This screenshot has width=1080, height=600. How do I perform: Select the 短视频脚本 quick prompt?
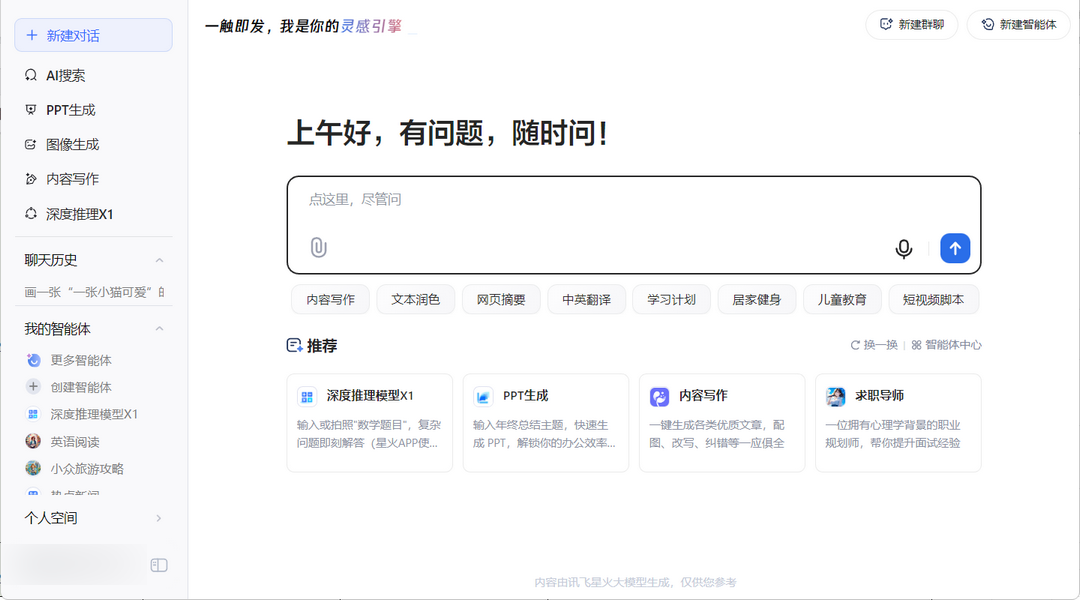(x=933, y=299)
